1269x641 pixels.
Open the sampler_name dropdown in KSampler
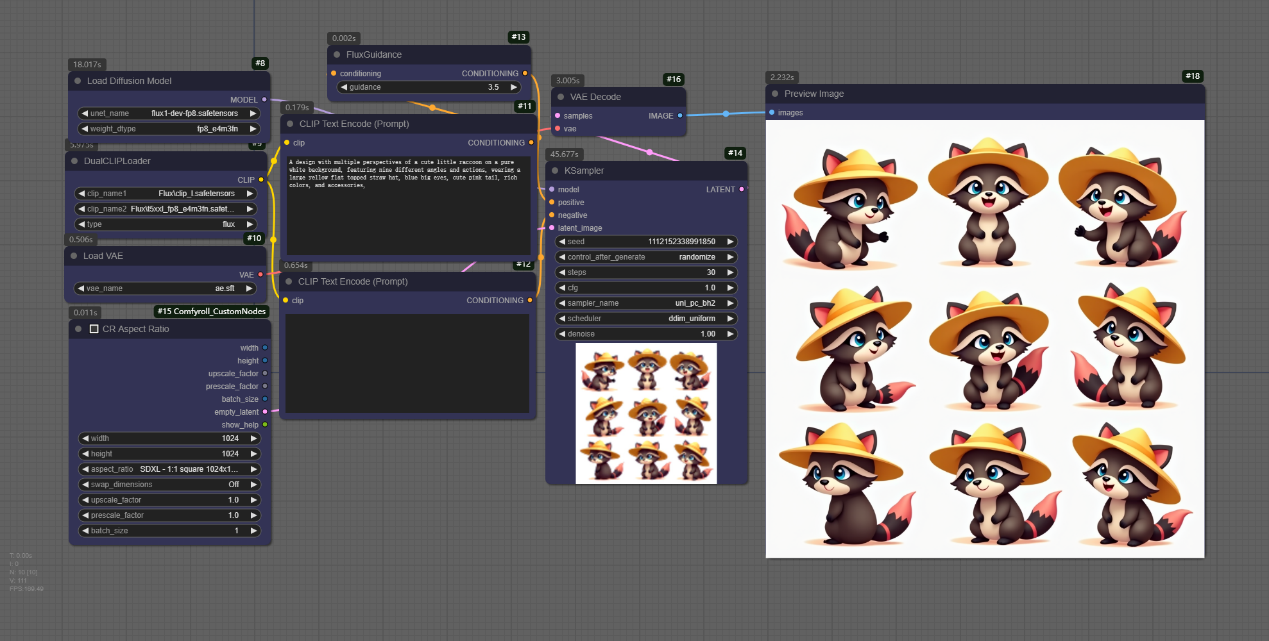[x=646, y=303]
